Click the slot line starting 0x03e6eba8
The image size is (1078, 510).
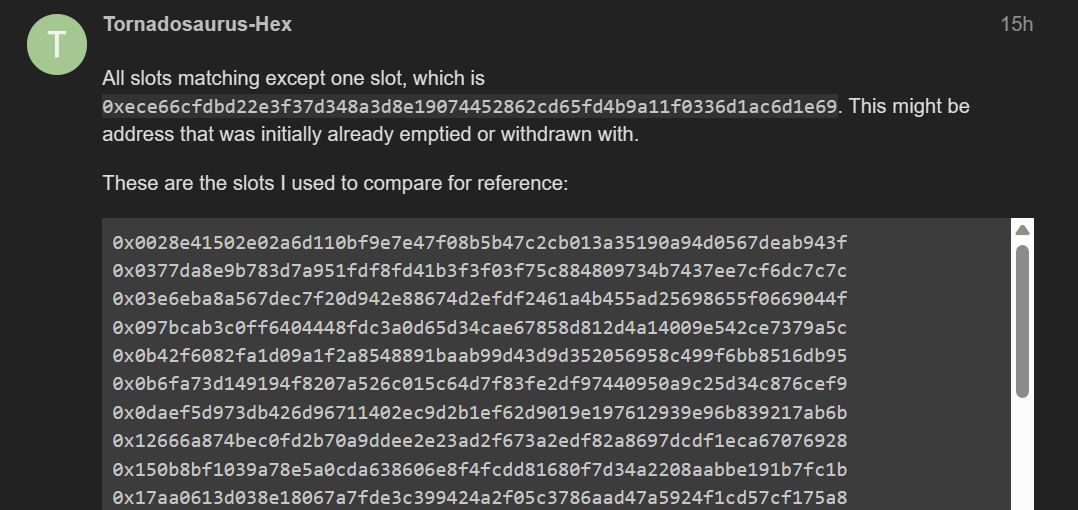click(x=480, y=299)
